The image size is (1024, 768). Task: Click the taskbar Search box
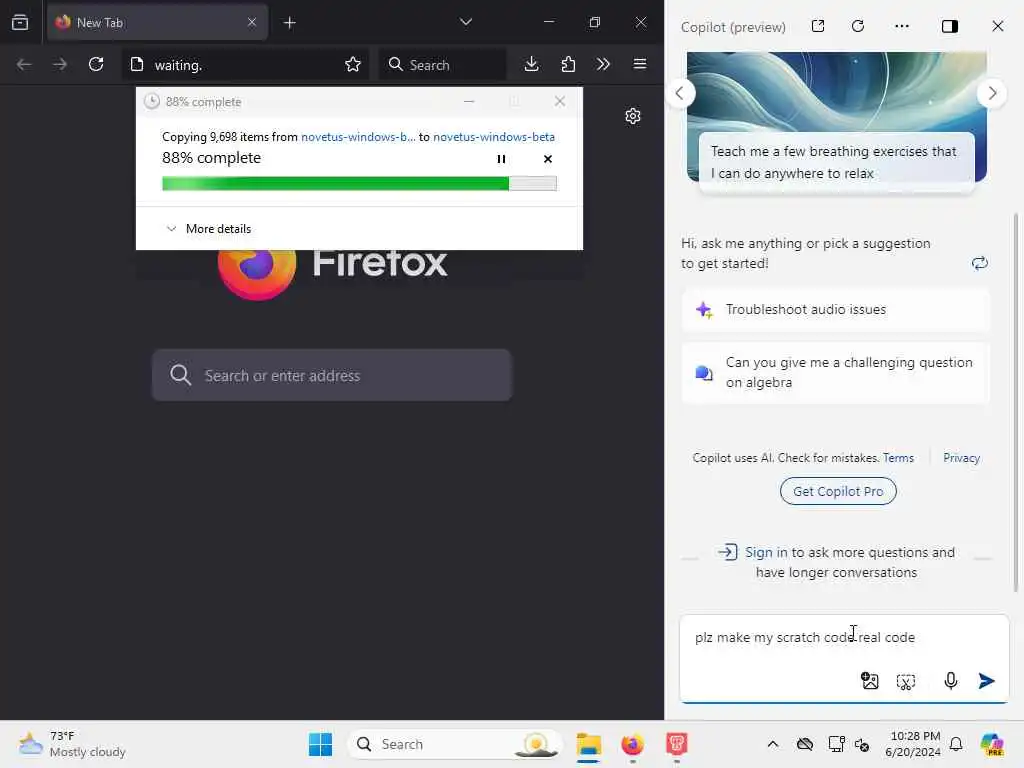click(455, 744)
